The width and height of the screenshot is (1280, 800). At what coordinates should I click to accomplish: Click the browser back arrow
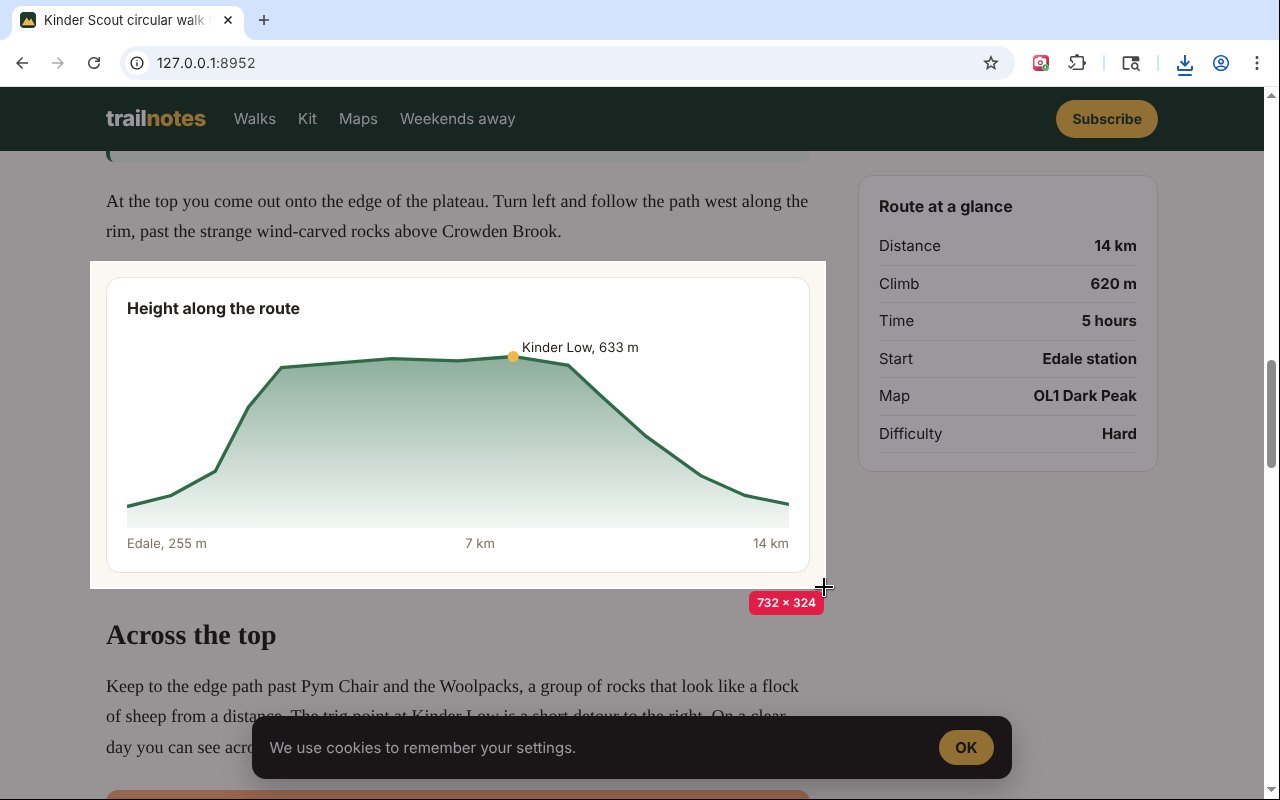tap(22, 63)
